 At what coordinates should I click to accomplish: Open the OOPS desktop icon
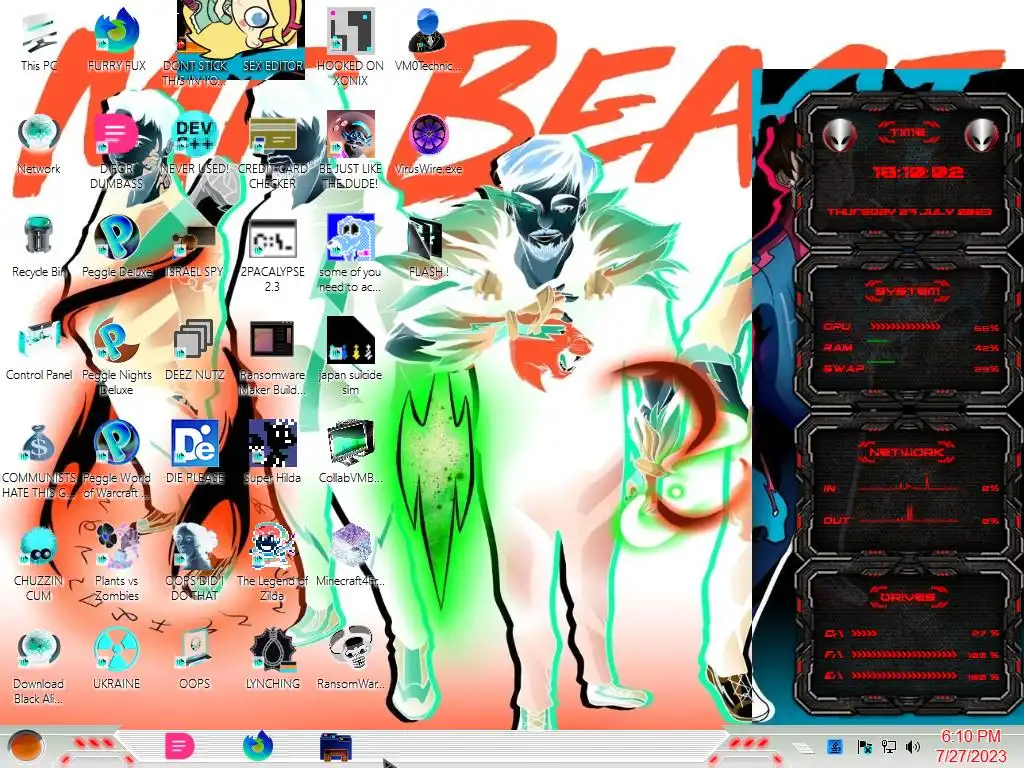coord(195,660)
